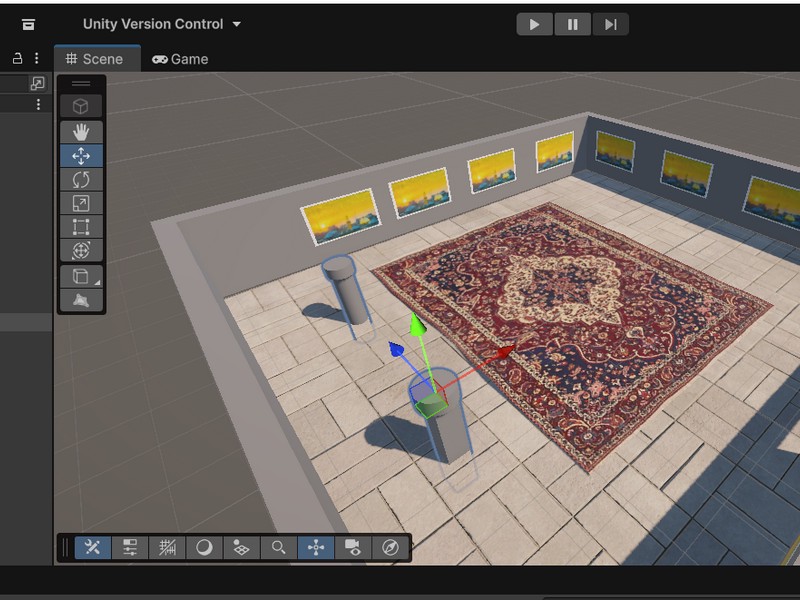Toggle the panel lock icon

17,59
